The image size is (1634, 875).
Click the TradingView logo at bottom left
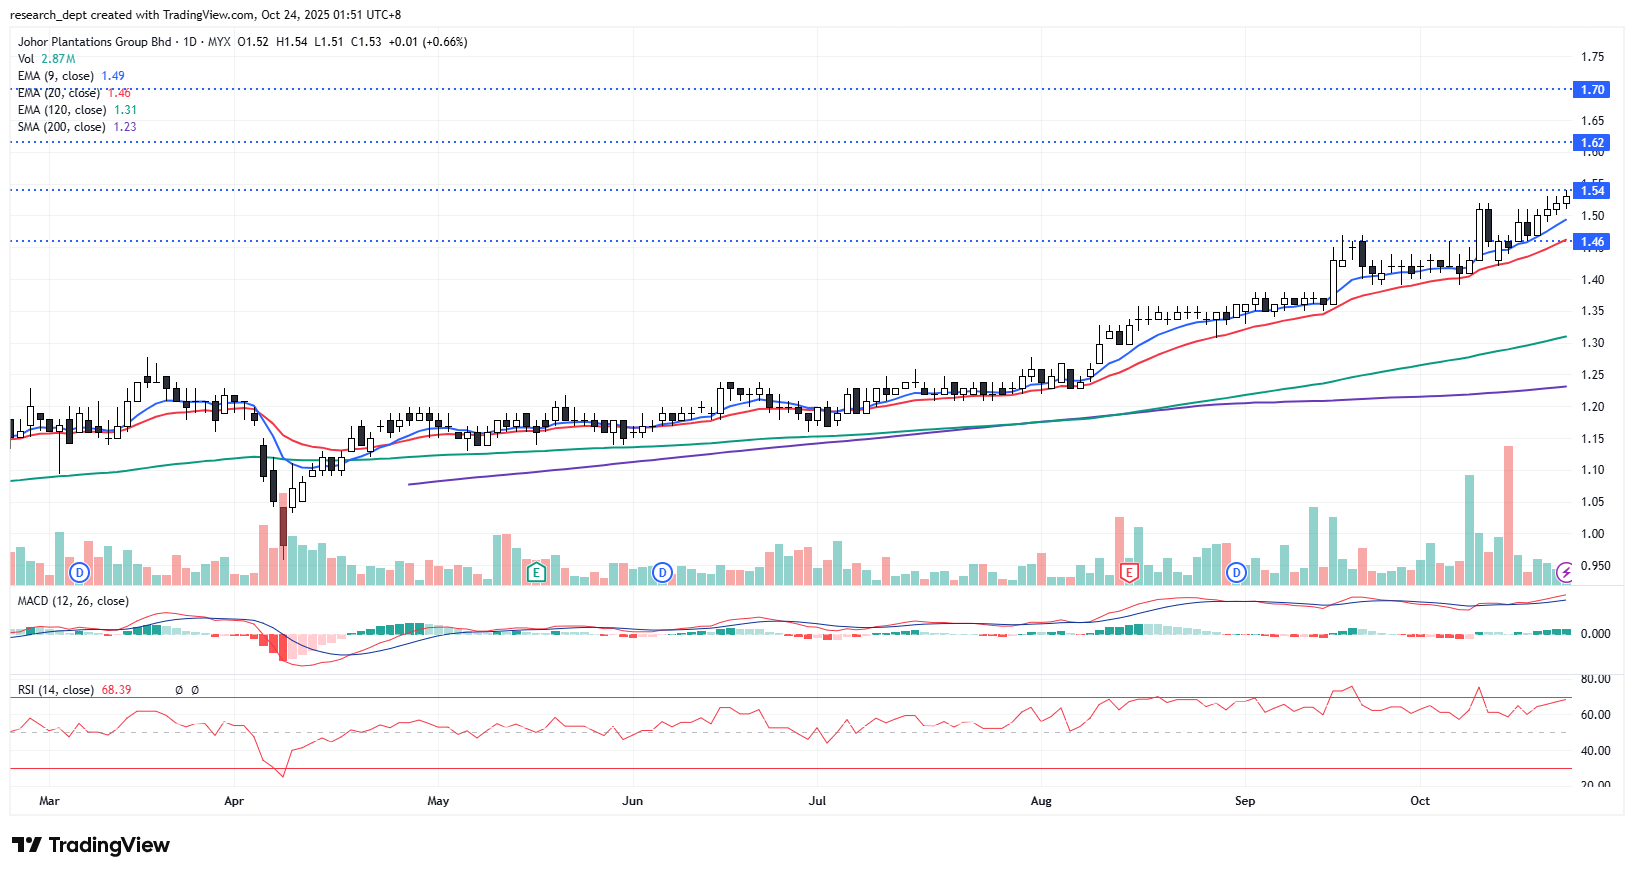(91, 845)
